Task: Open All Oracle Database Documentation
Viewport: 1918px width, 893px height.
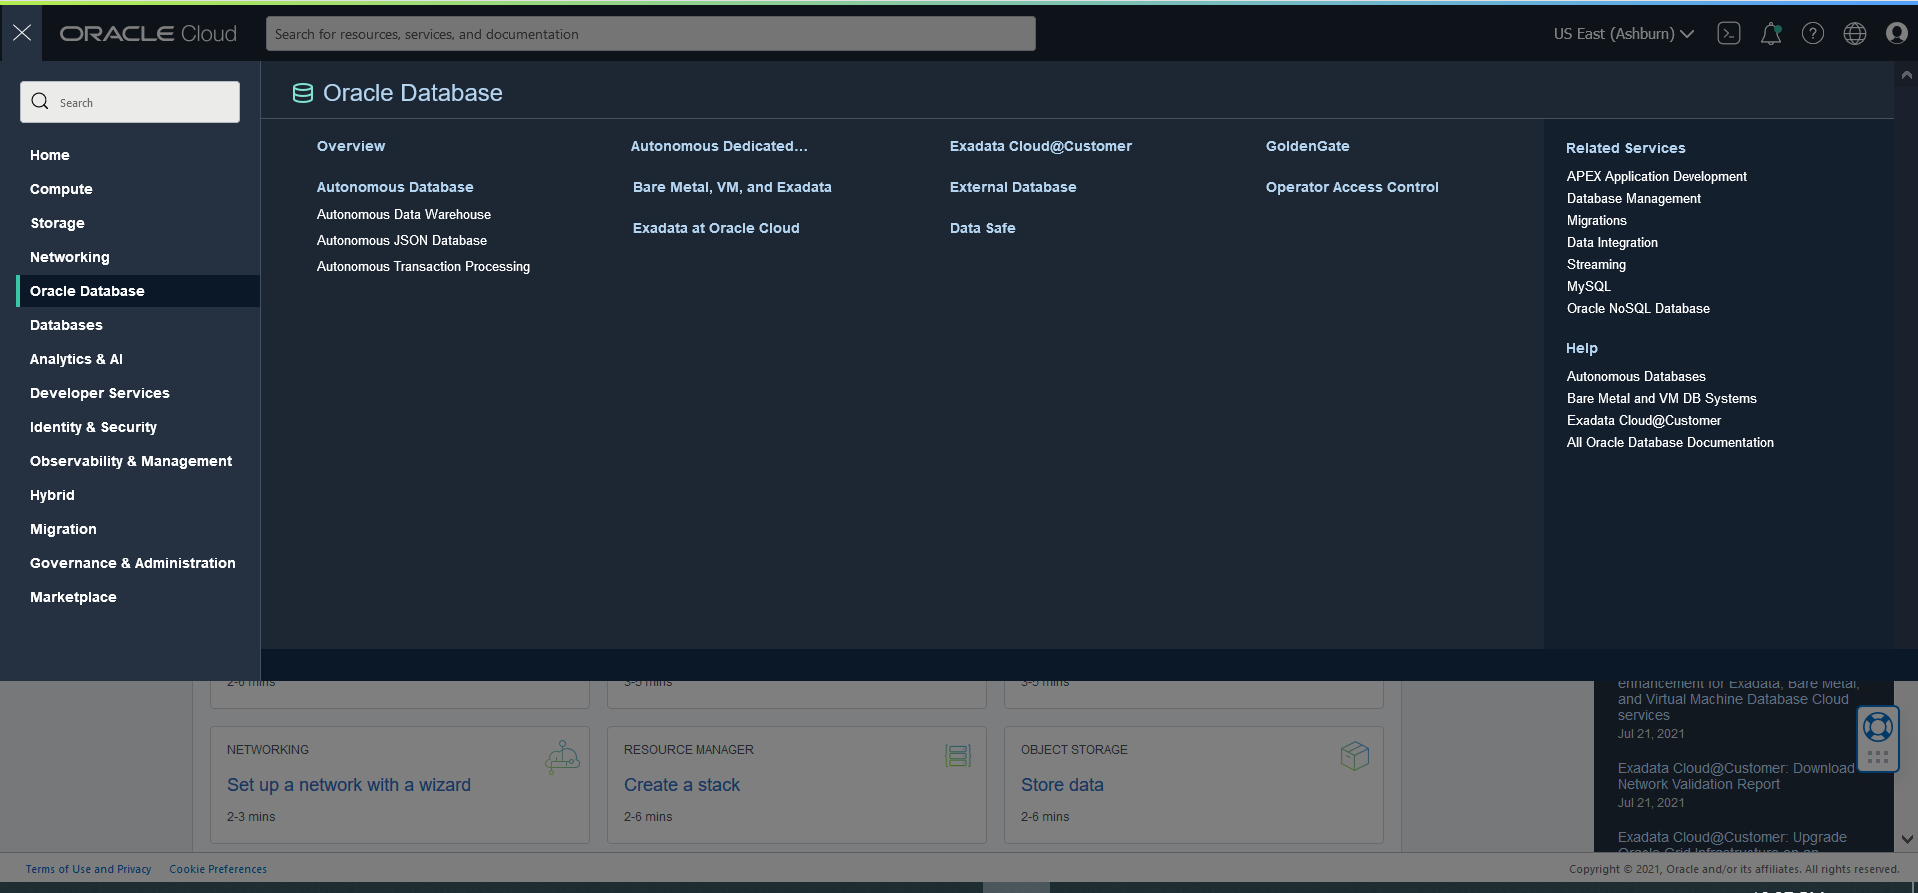Action: click(1670, 442)
